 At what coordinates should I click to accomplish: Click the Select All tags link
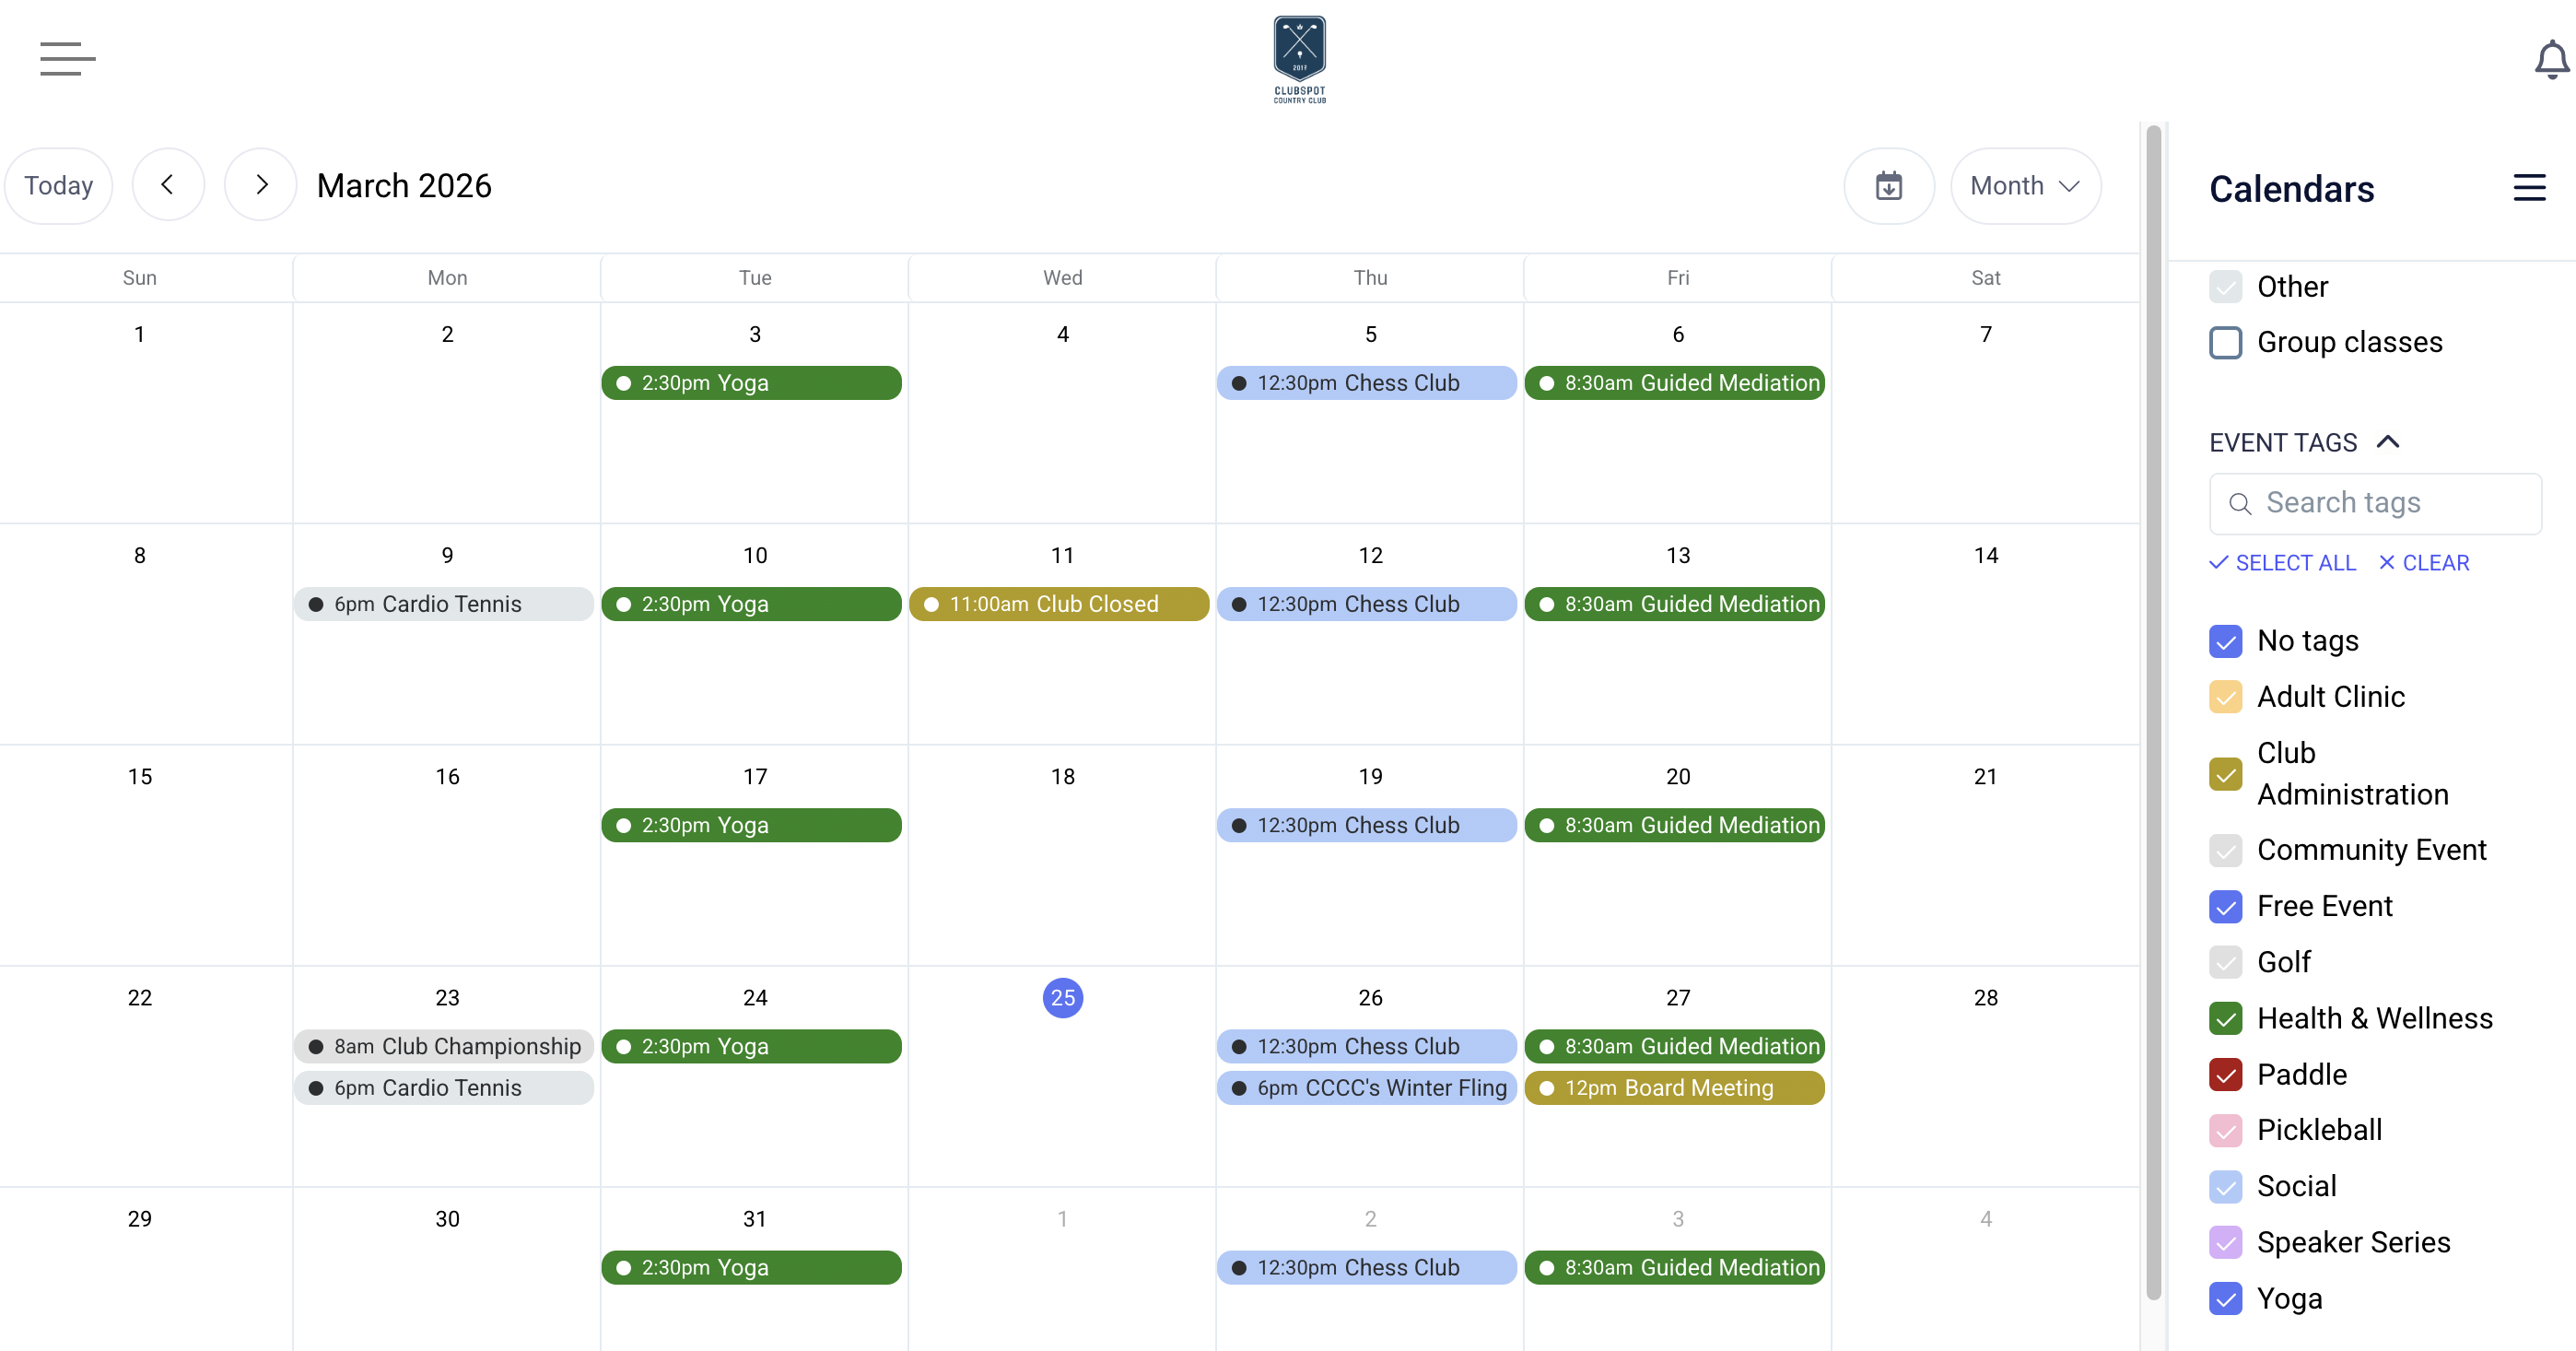click(x=2282, y=563)
